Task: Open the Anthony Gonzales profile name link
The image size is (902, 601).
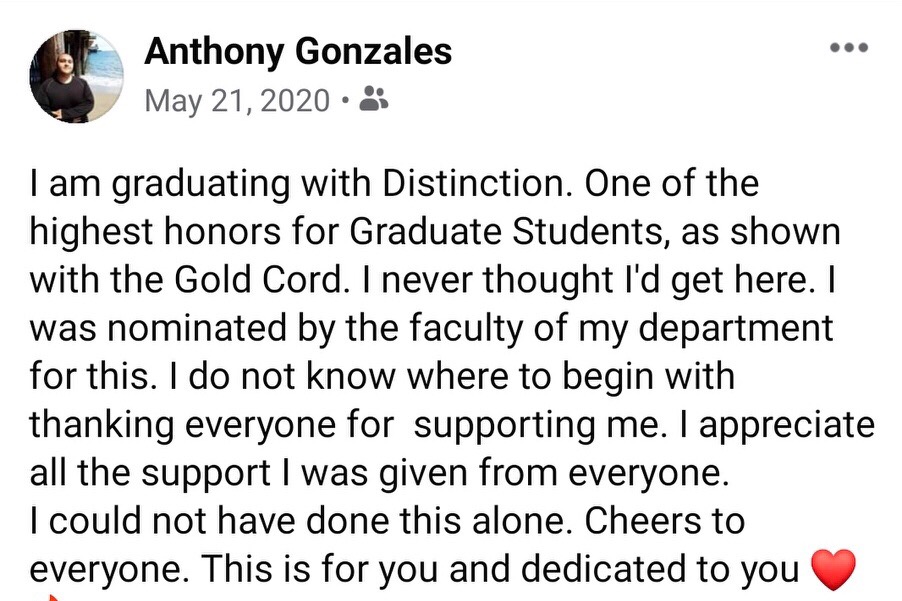Action: coord(298,51)
